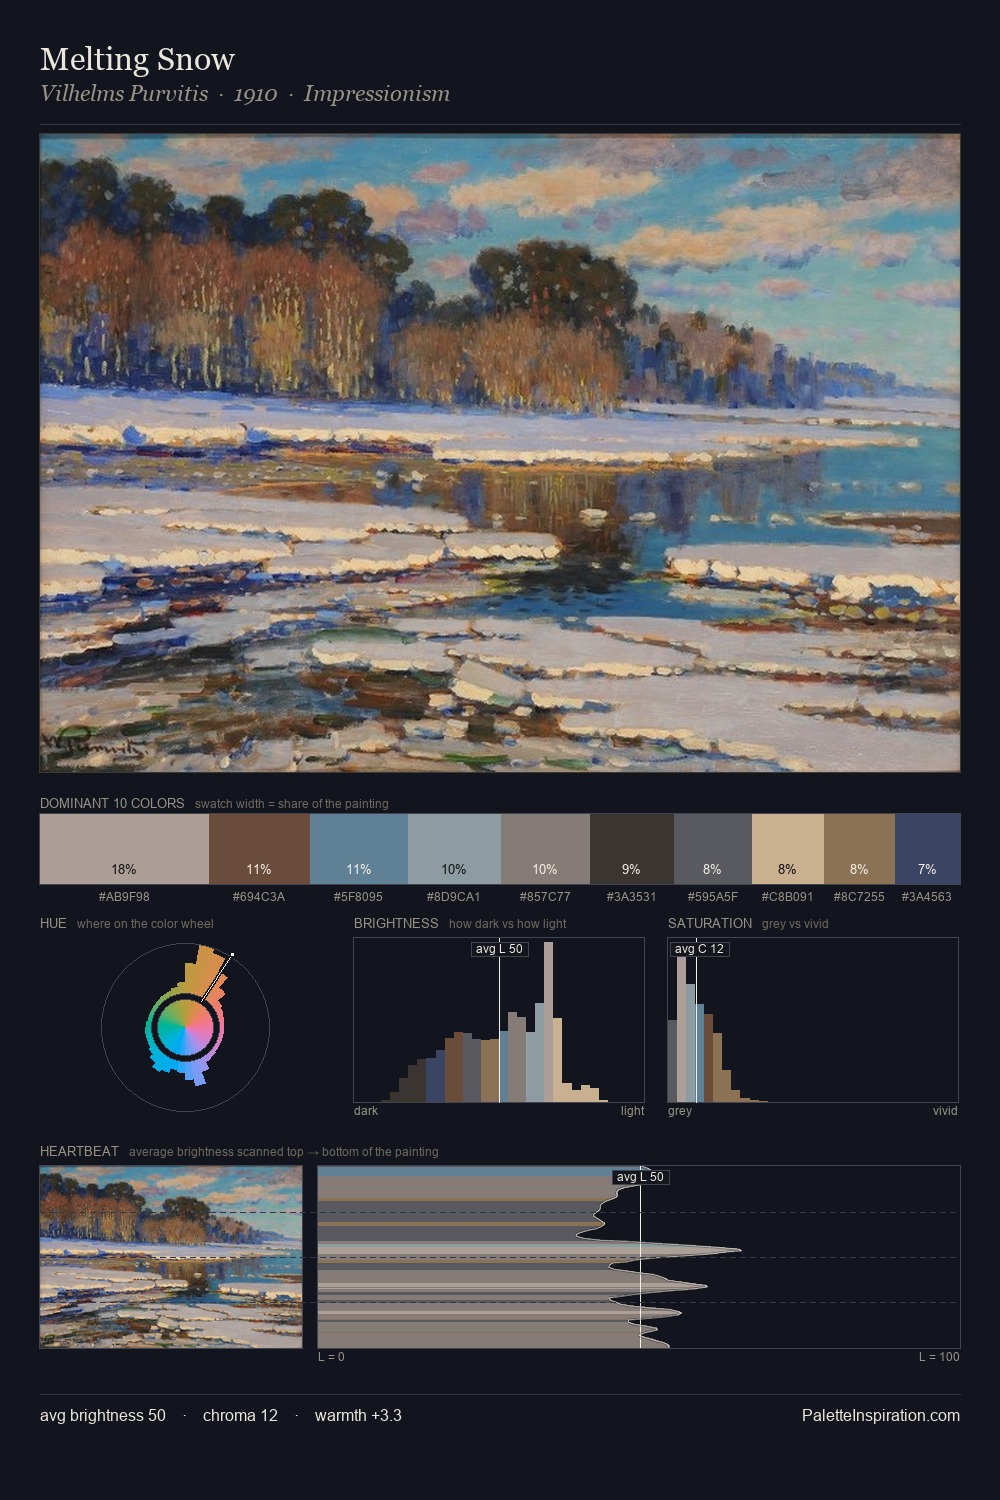Click the hex label #694C3A
The image size is (1000, 1500).
pos(259,897)
